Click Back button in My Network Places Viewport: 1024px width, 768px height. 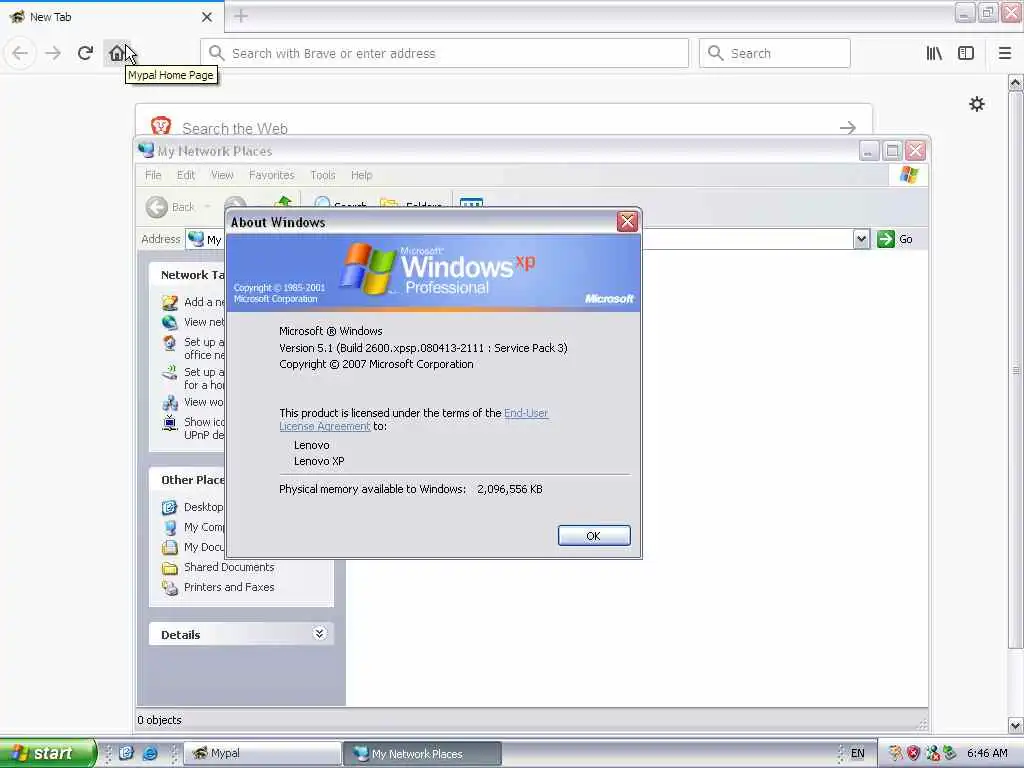click(170, 207)
